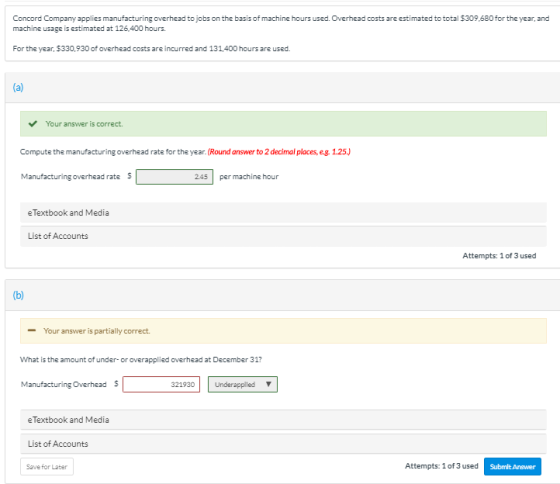Click the manufacturing overhead rate field
This screenshot has height=484, width=560.
point(175,177)
